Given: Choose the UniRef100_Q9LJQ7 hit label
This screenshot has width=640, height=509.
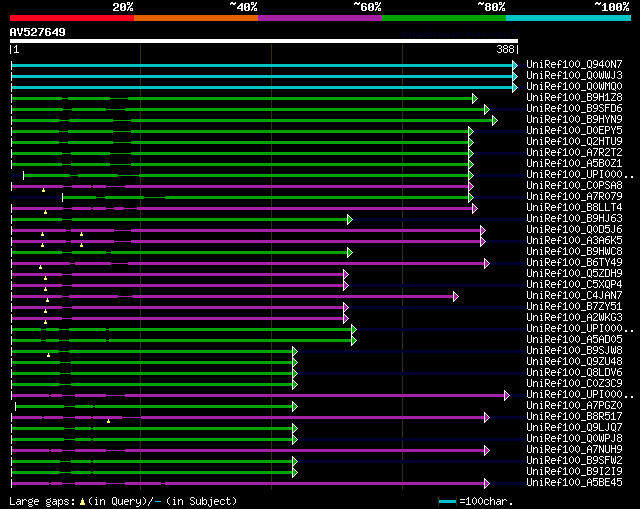Looking at the screenshot, I should pos(574,428).
